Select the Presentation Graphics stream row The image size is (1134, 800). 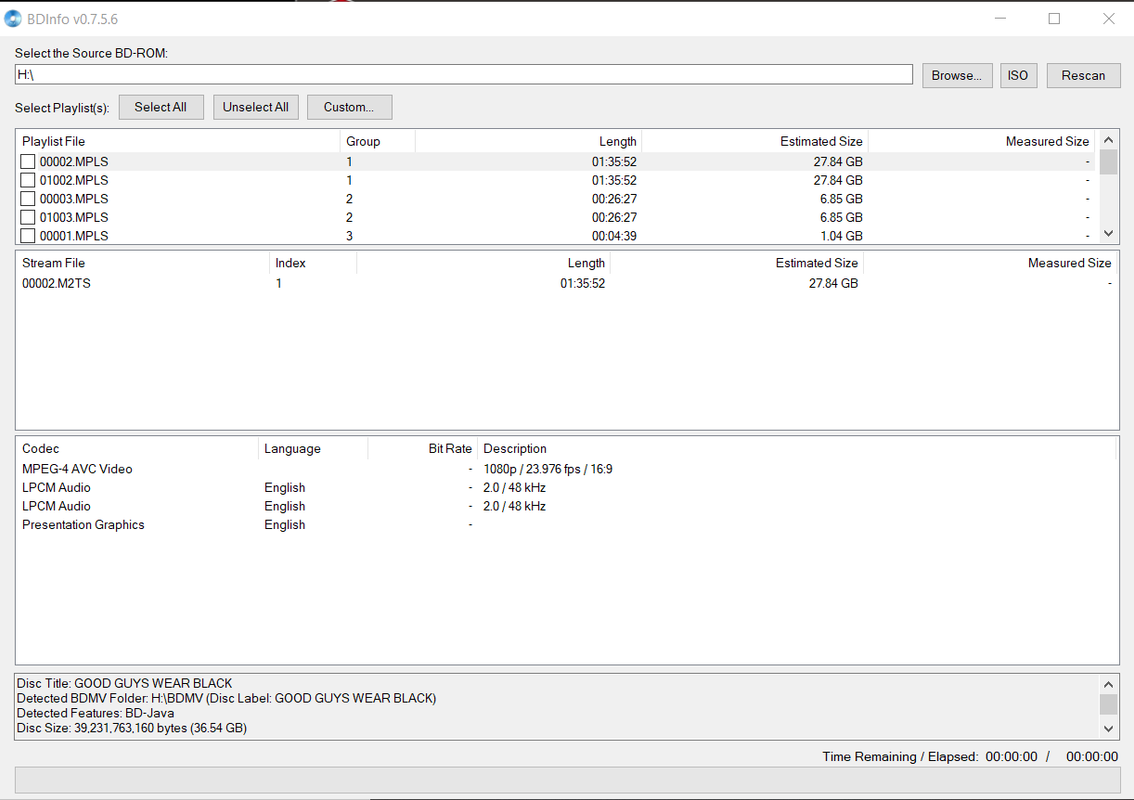(x=567, y=524)
